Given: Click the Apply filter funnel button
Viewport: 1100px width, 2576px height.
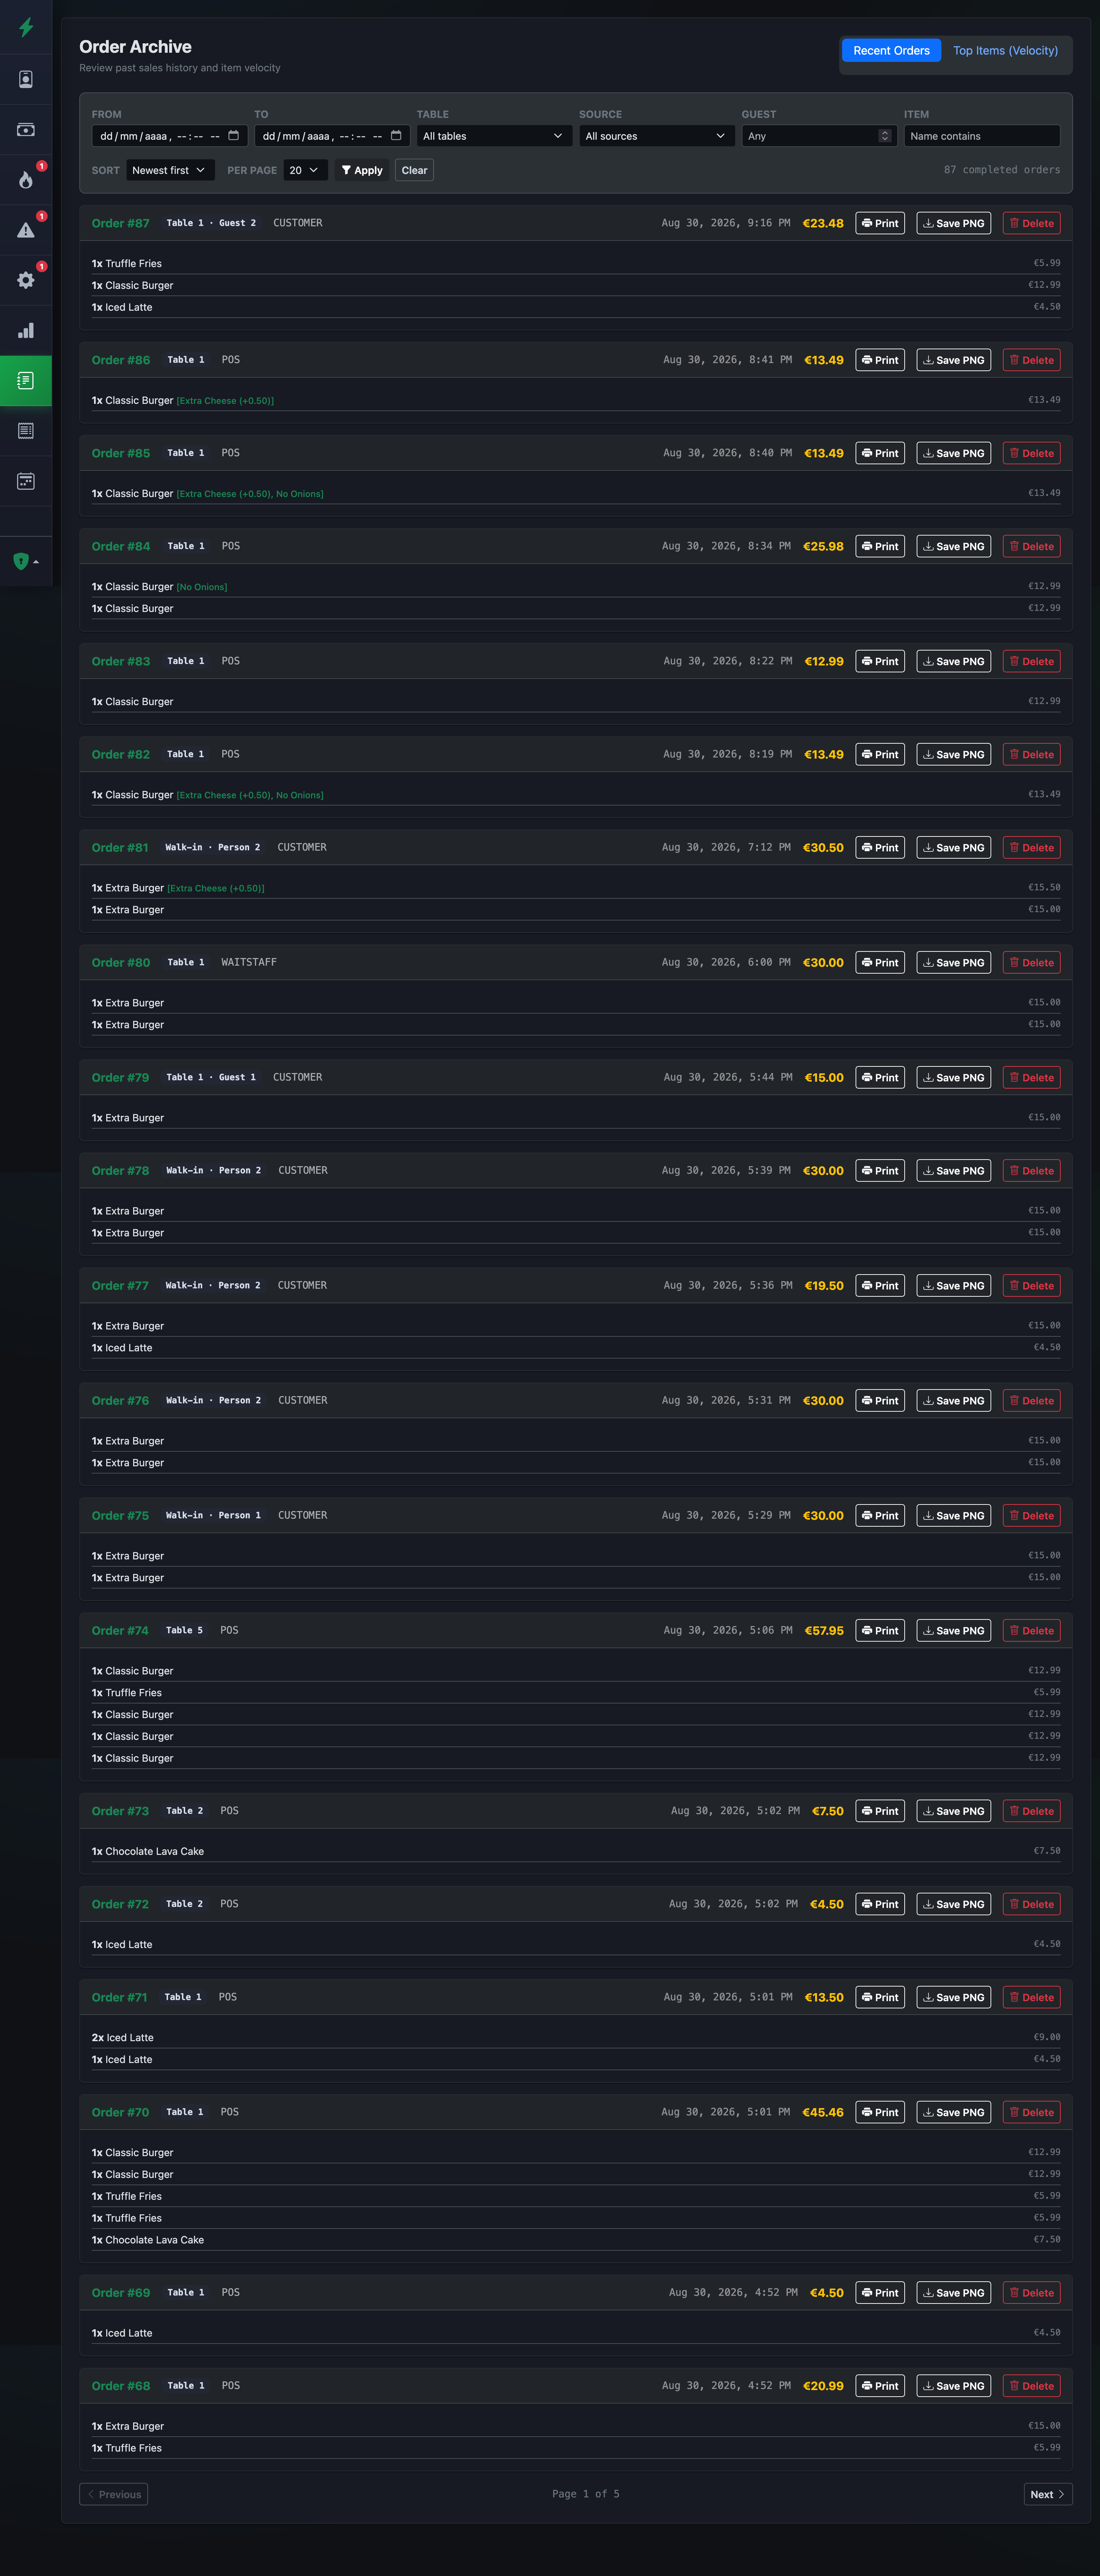Looking at the screenshot, I should coord(362,170).
